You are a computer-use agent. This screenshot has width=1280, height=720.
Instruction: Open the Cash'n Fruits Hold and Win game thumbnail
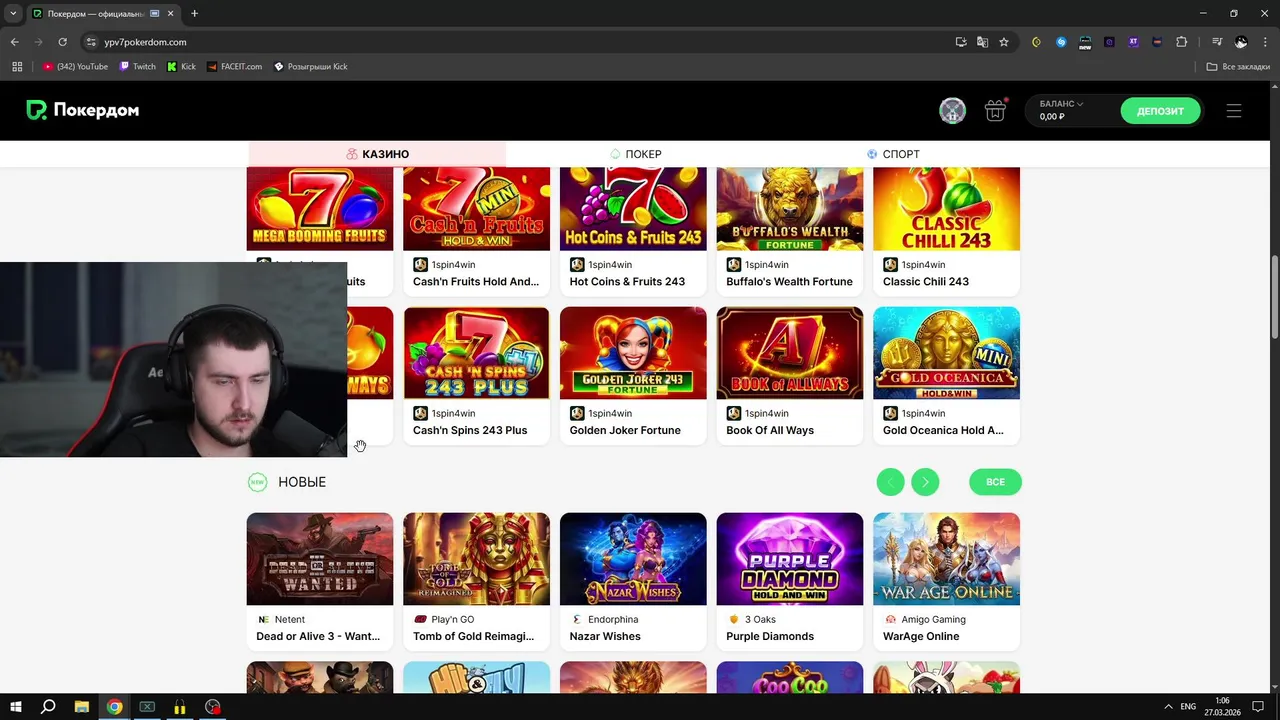(476, 208)
